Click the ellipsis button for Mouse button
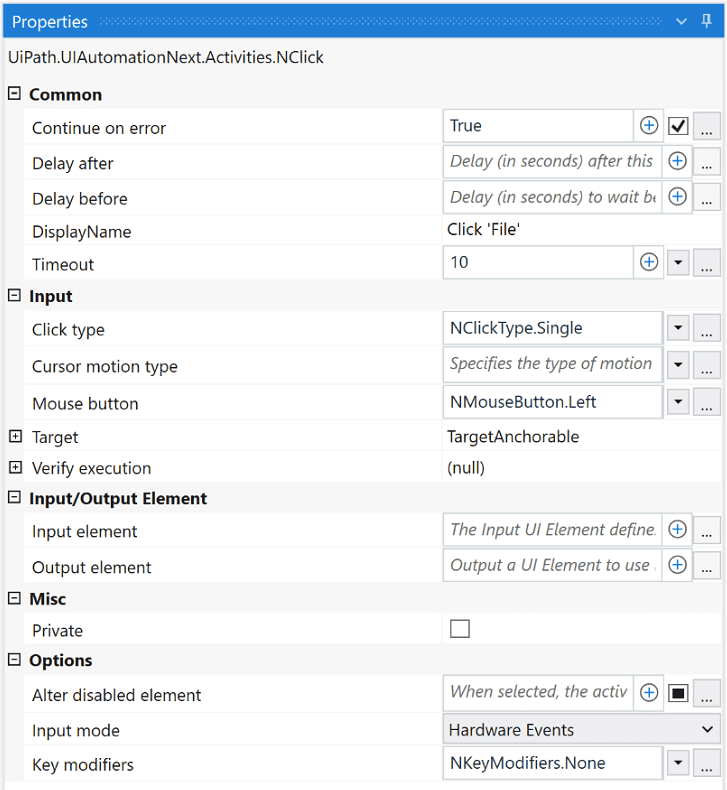 click(707, 403)
